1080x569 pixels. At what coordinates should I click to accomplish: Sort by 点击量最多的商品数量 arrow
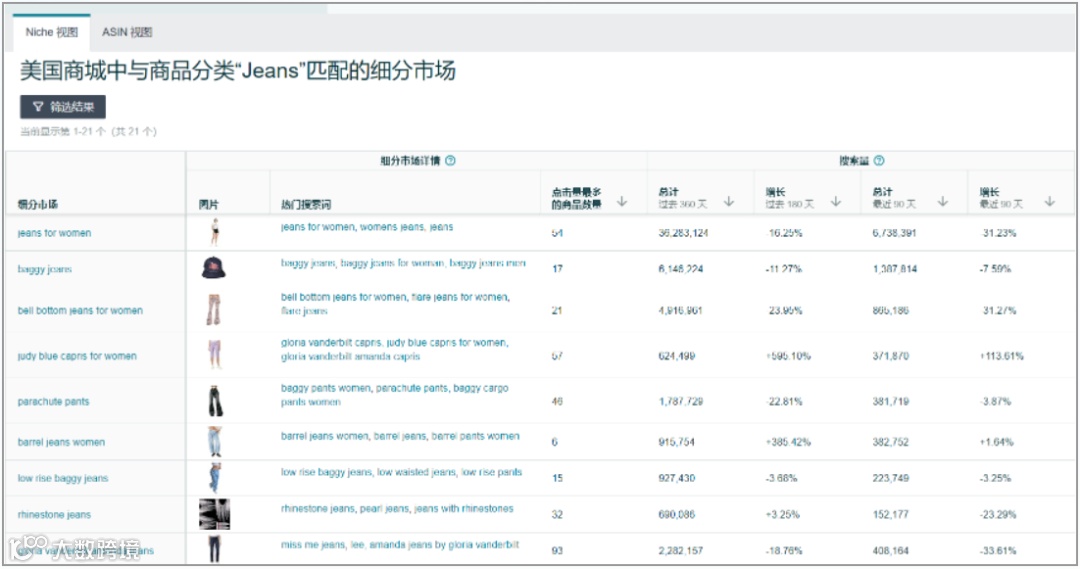pyautogui.click(x=622, y=201)
